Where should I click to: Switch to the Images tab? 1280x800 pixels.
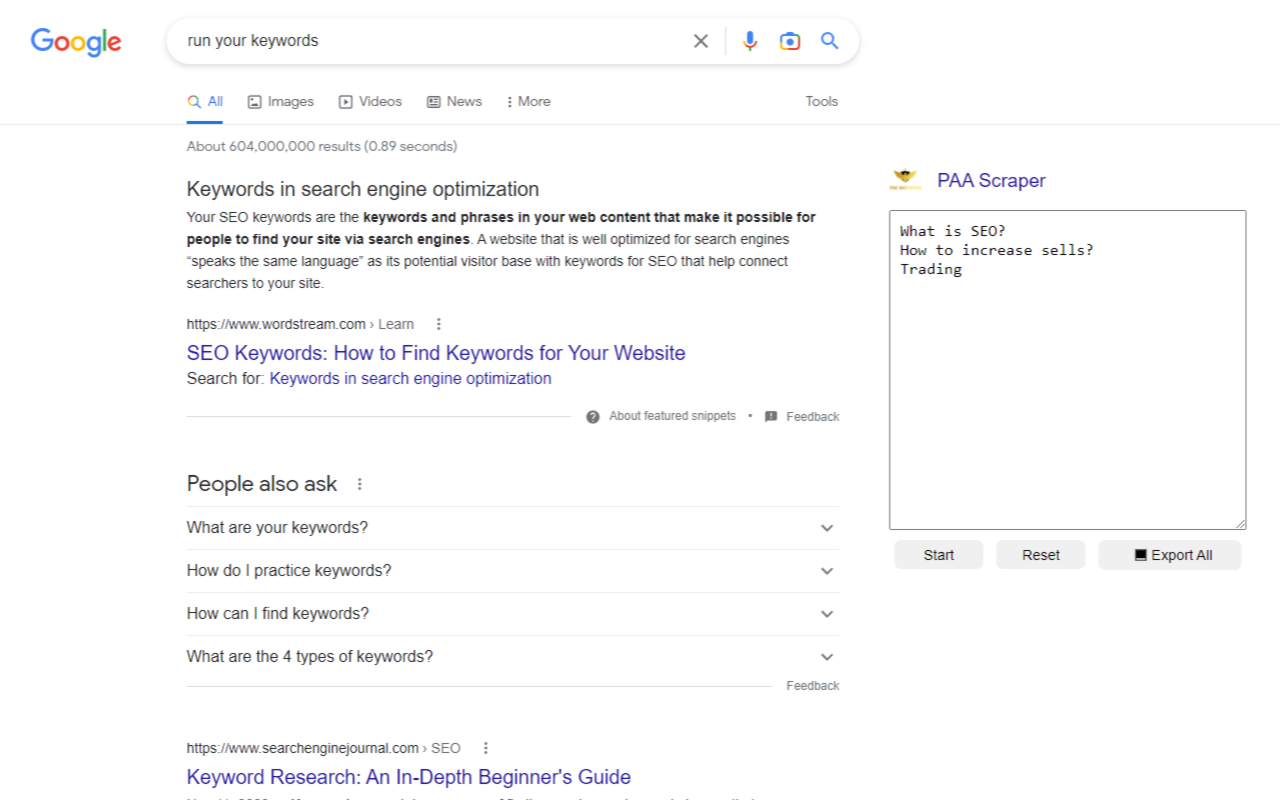(x=281, y=101)
